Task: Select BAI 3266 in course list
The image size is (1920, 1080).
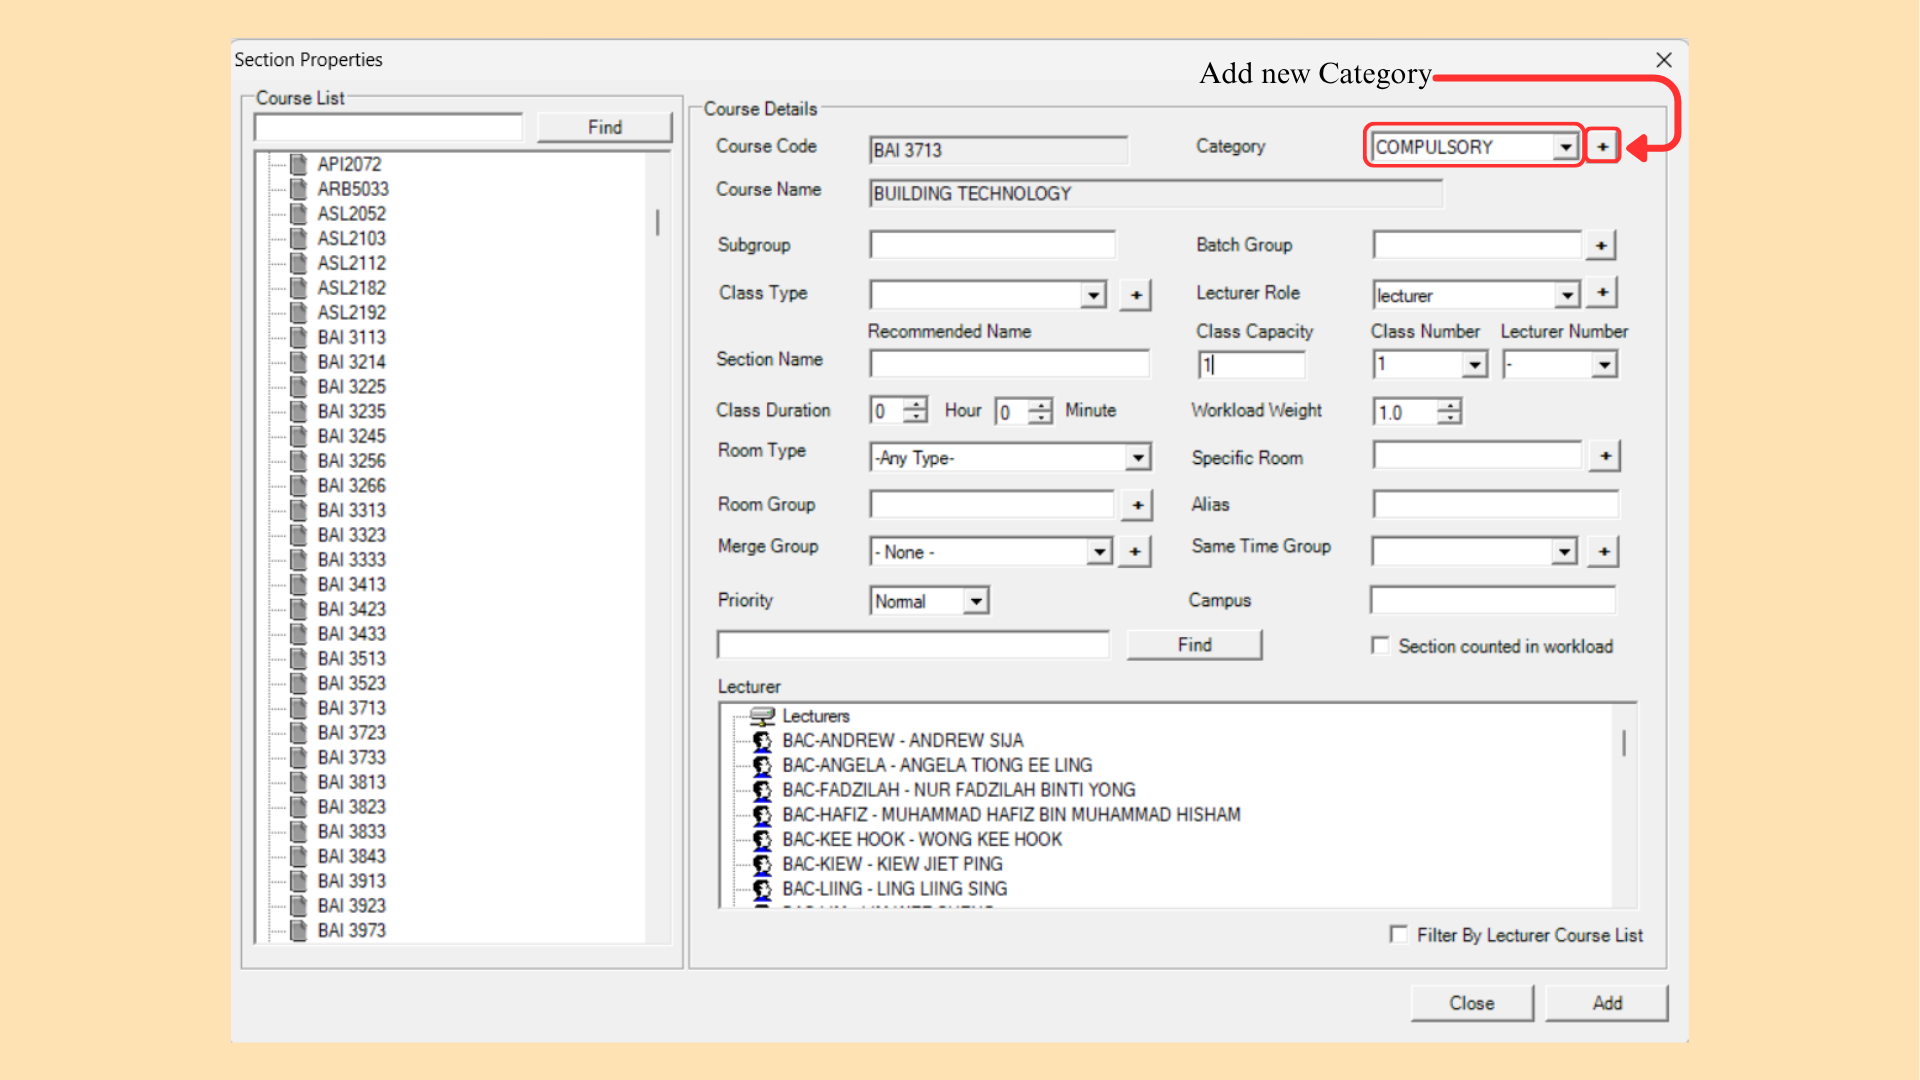Action: coord(351,485)
